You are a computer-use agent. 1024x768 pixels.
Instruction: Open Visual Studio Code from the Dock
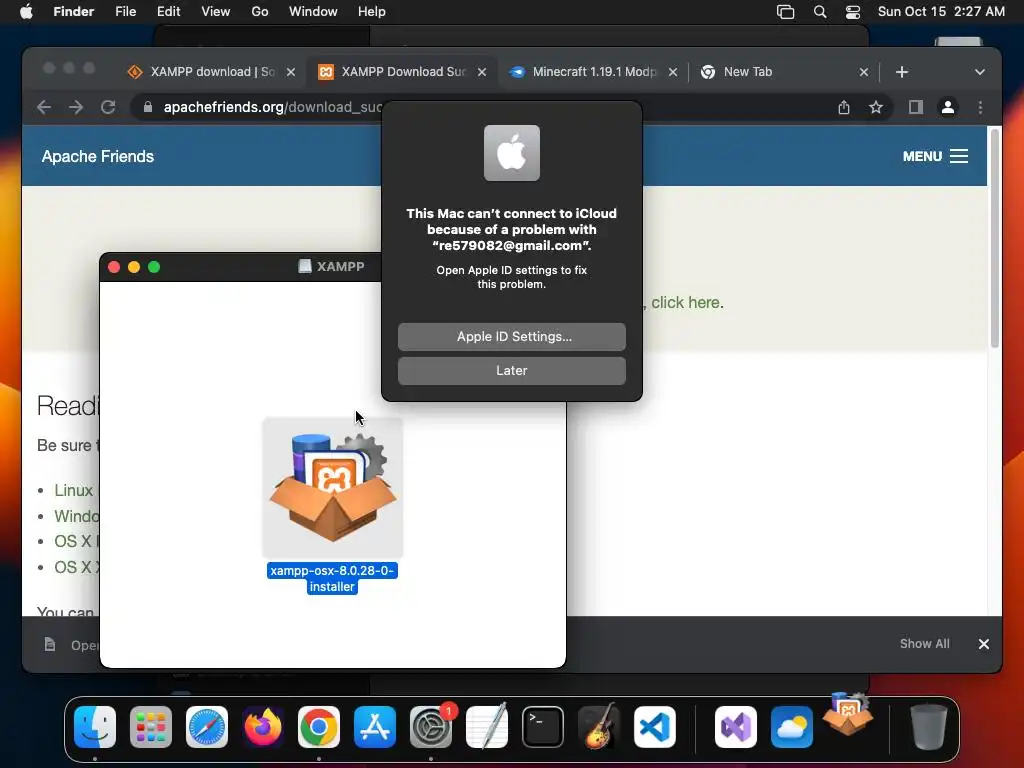655,727
